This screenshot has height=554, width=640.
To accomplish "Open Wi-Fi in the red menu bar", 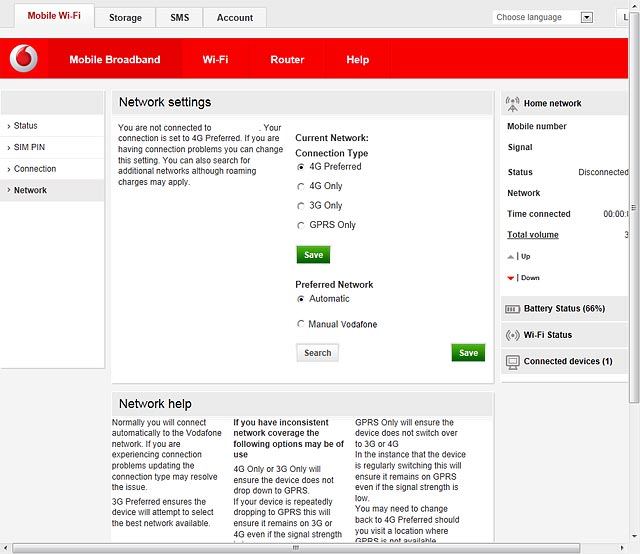I will click(216, 60).
